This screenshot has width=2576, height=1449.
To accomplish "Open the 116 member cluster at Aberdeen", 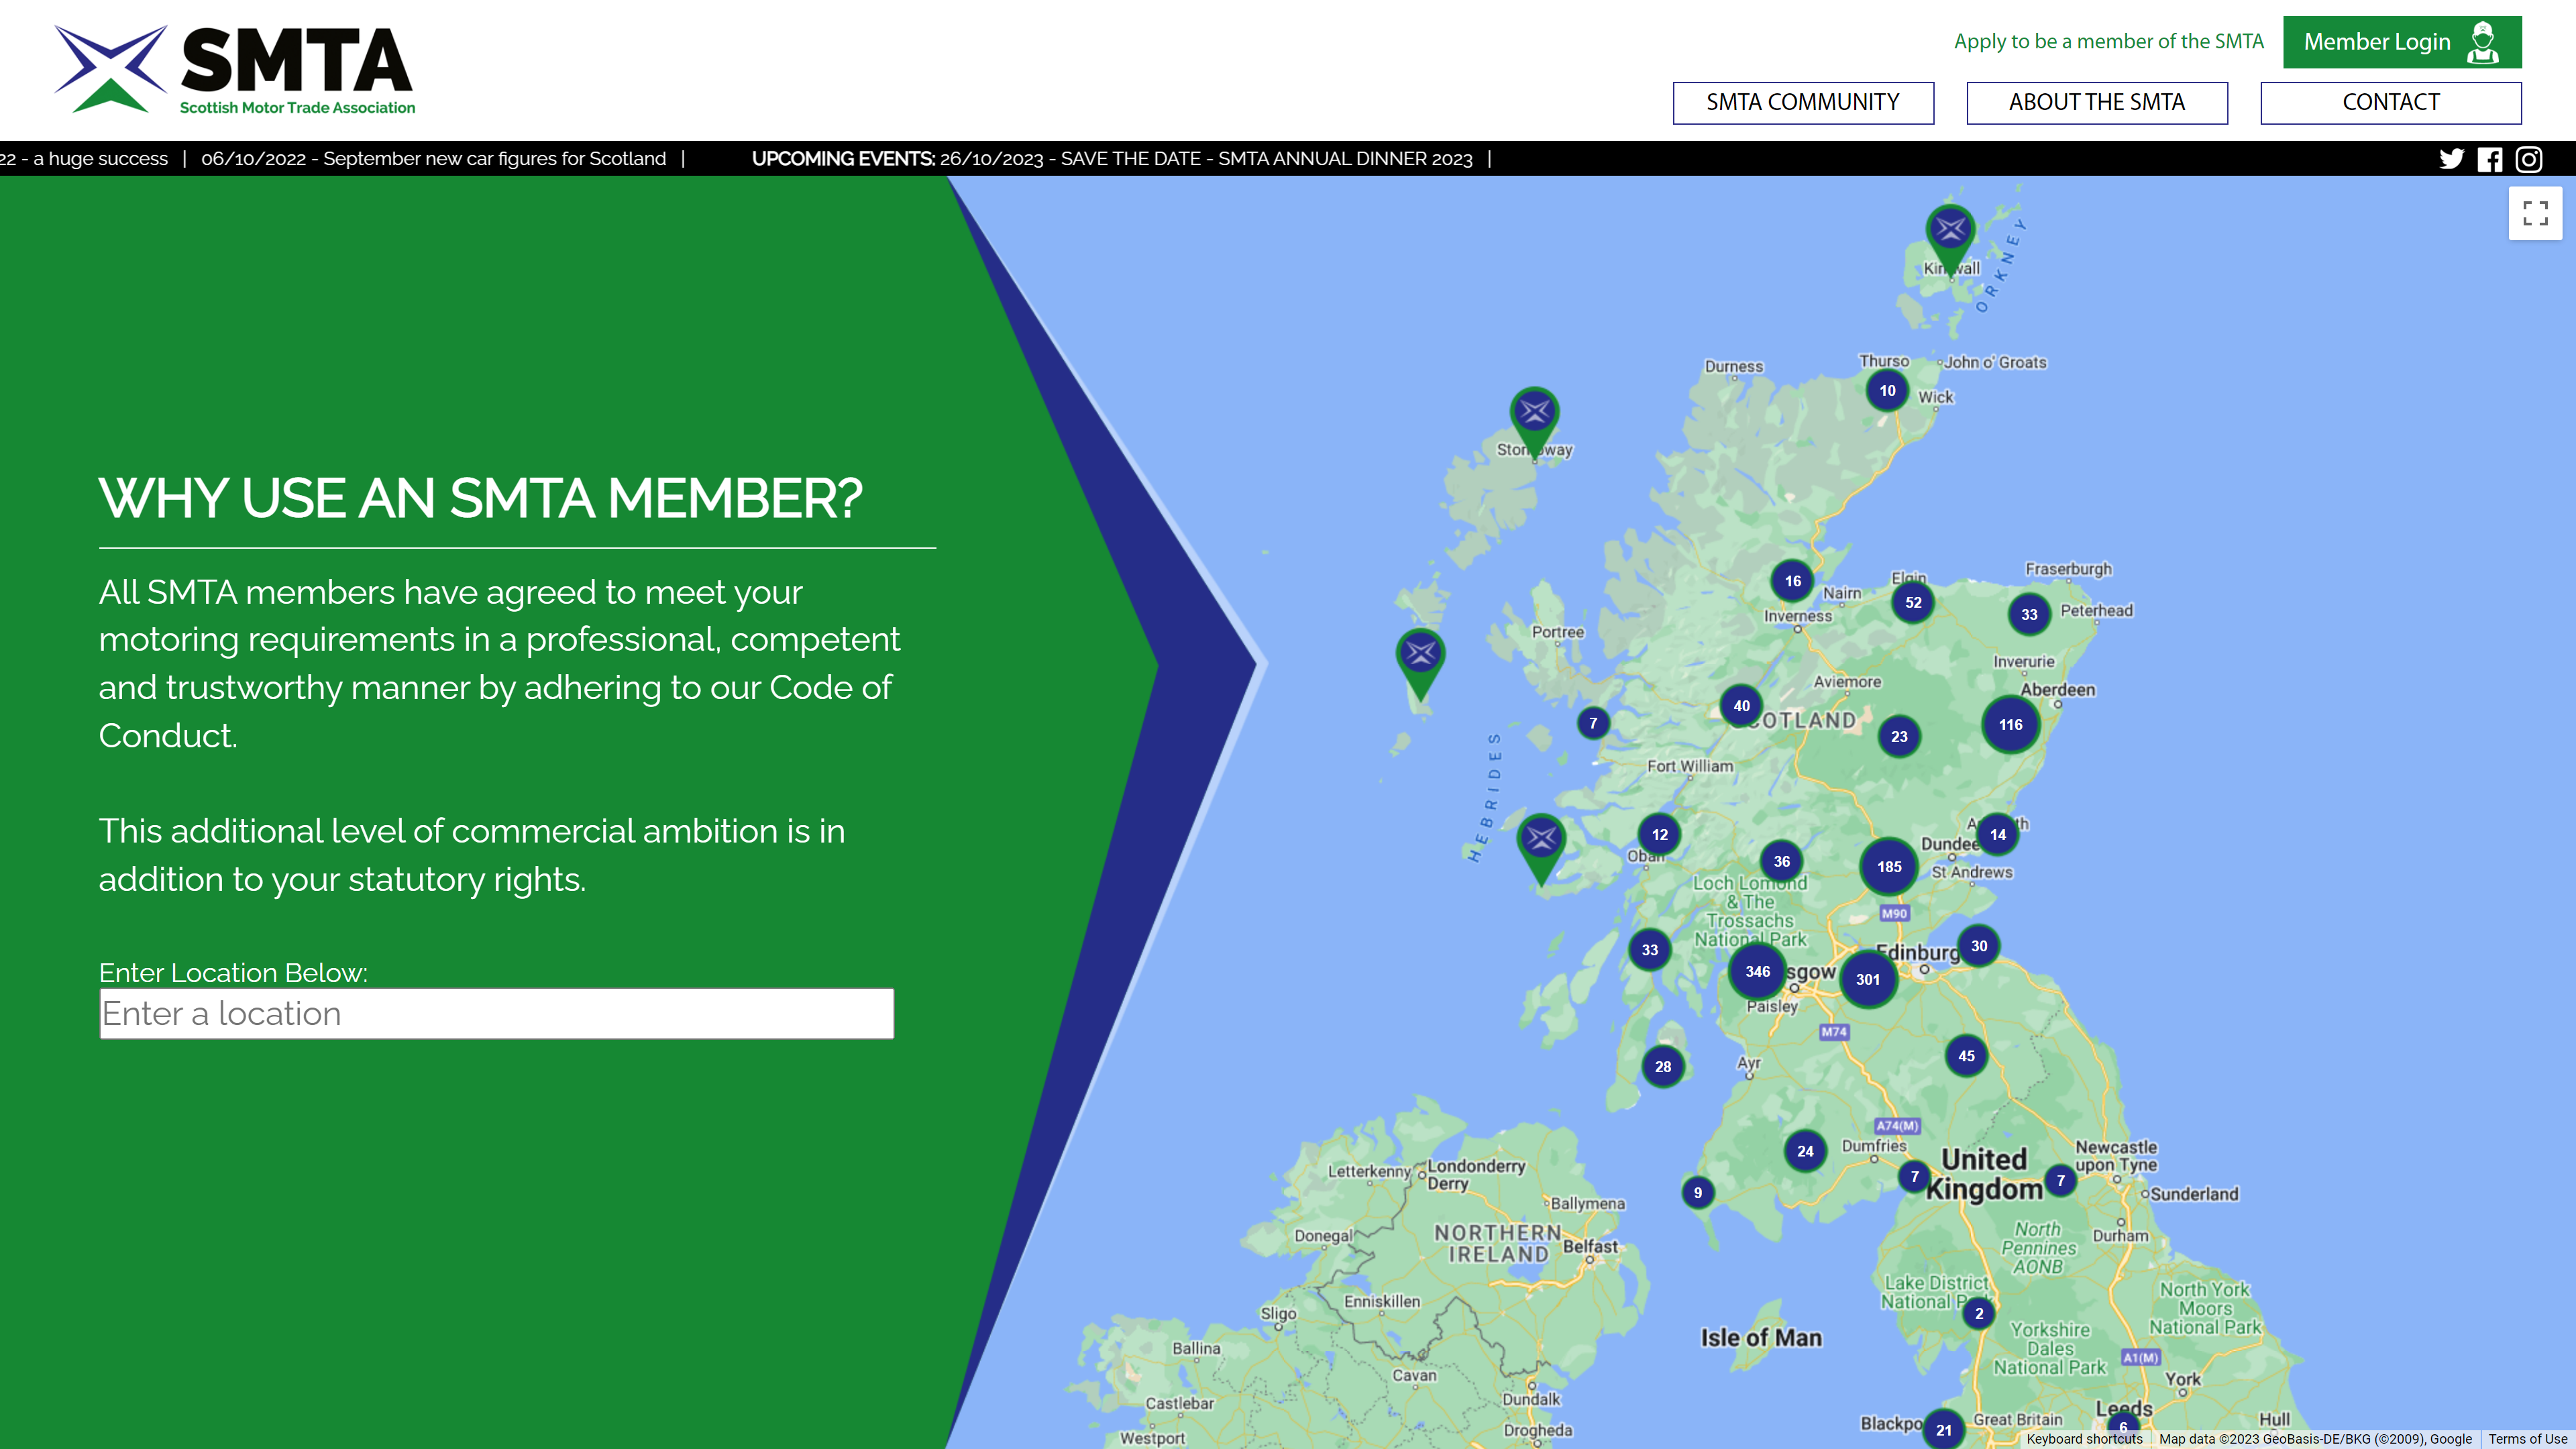I will tap(2010, 724).
